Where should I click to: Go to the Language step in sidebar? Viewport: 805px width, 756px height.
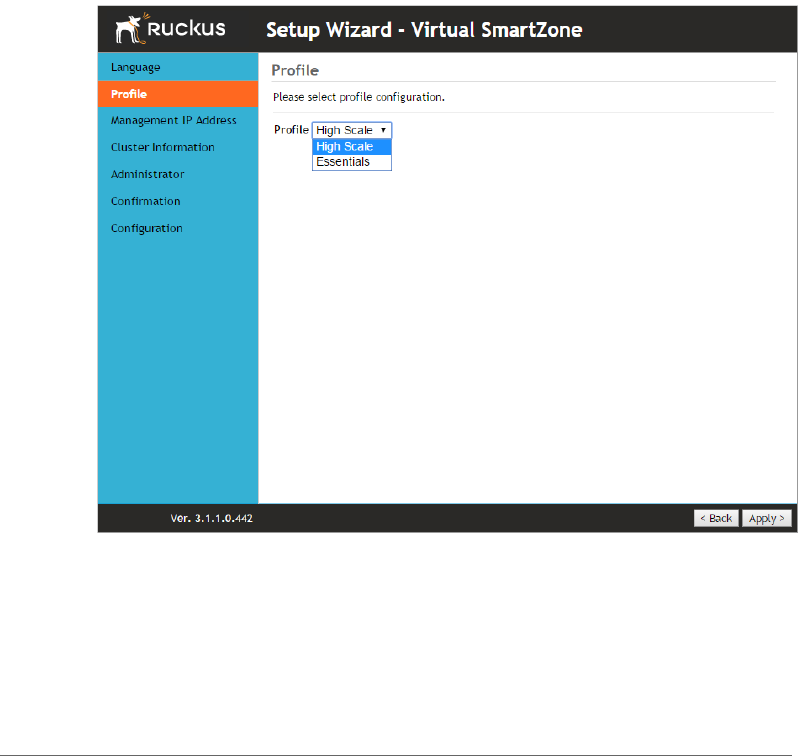click(178, 67)
